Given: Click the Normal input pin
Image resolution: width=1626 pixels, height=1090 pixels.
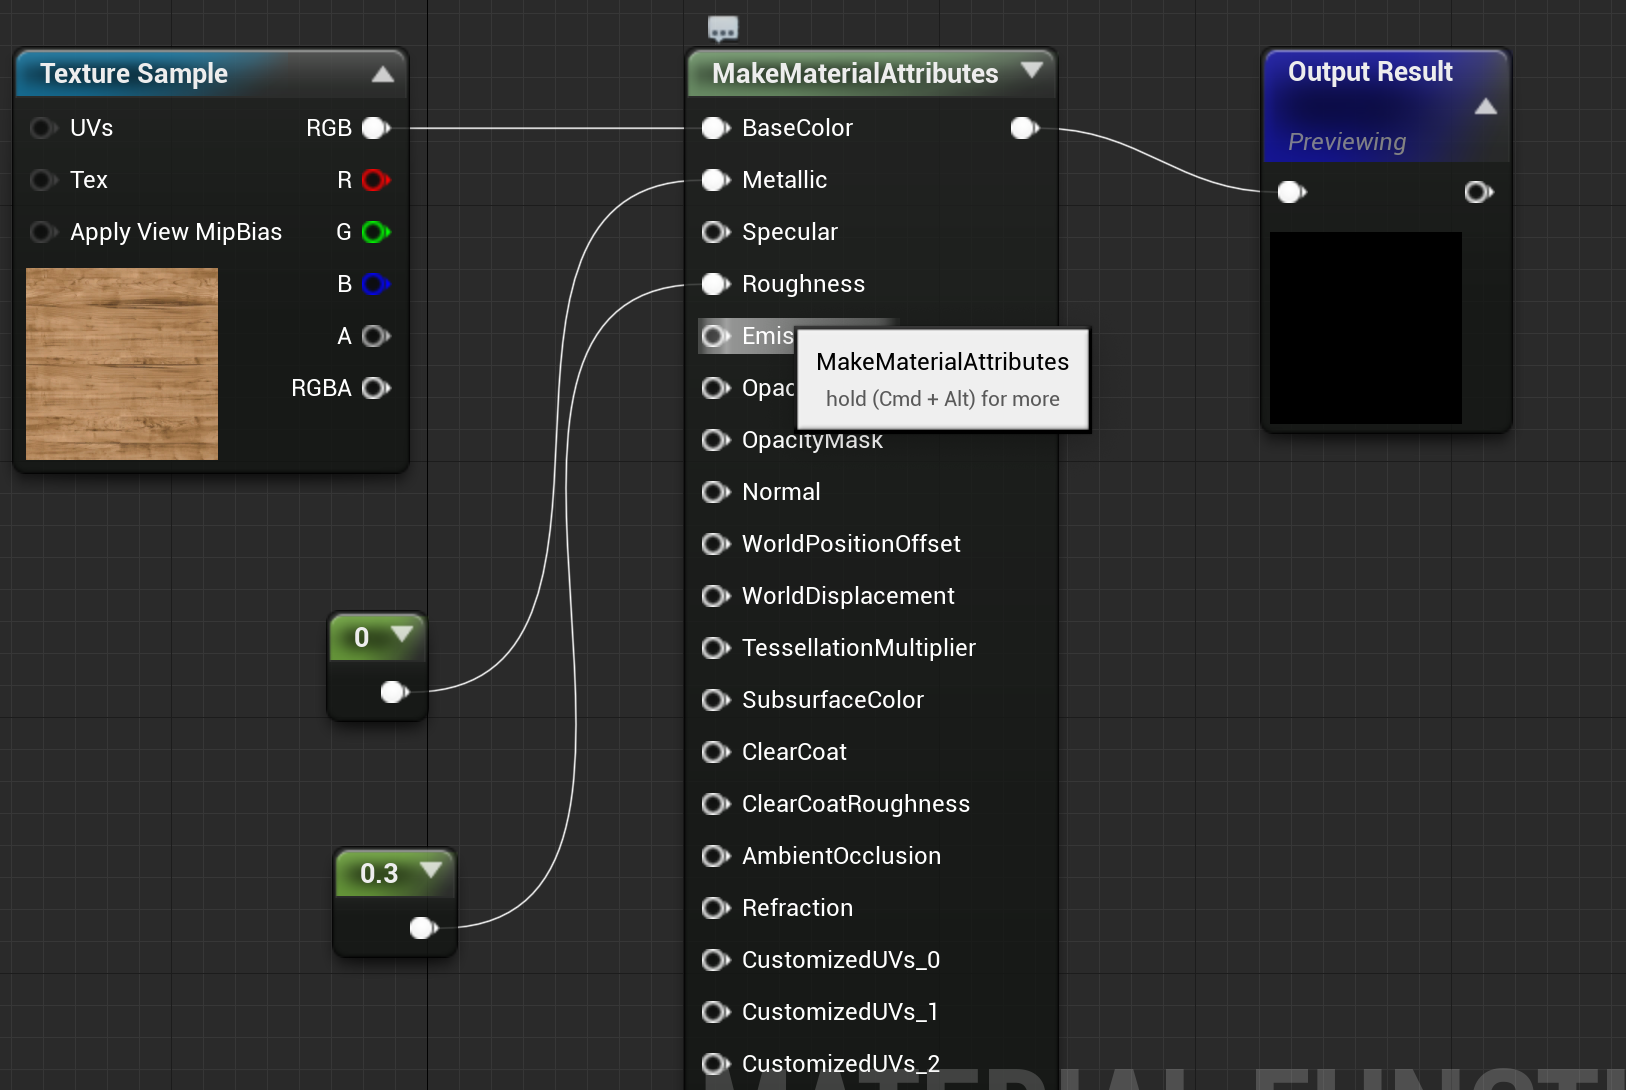Looking at the screenshot, I should [715, 492].
